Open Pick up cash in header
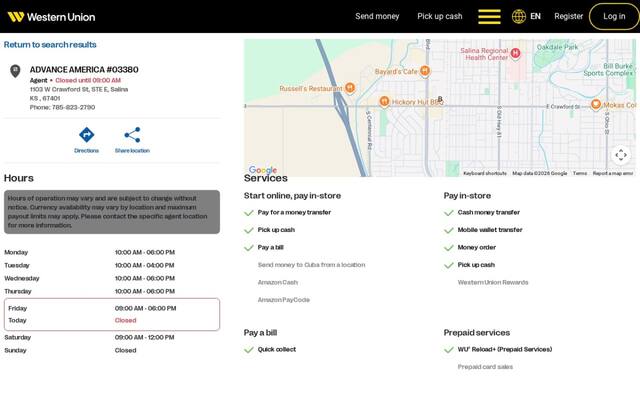Image resolution: width=640 pixels, height=400 pixels. click(440, 16)
